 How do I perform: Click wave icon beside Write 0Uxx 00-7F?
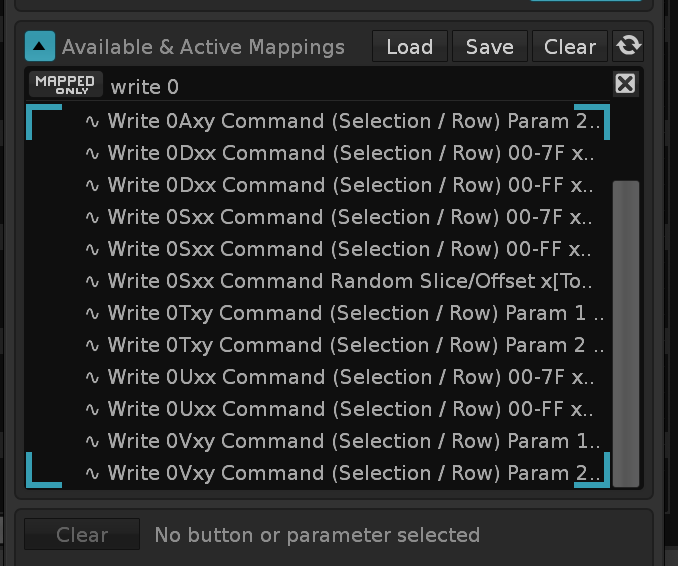(x=92, y=377)
